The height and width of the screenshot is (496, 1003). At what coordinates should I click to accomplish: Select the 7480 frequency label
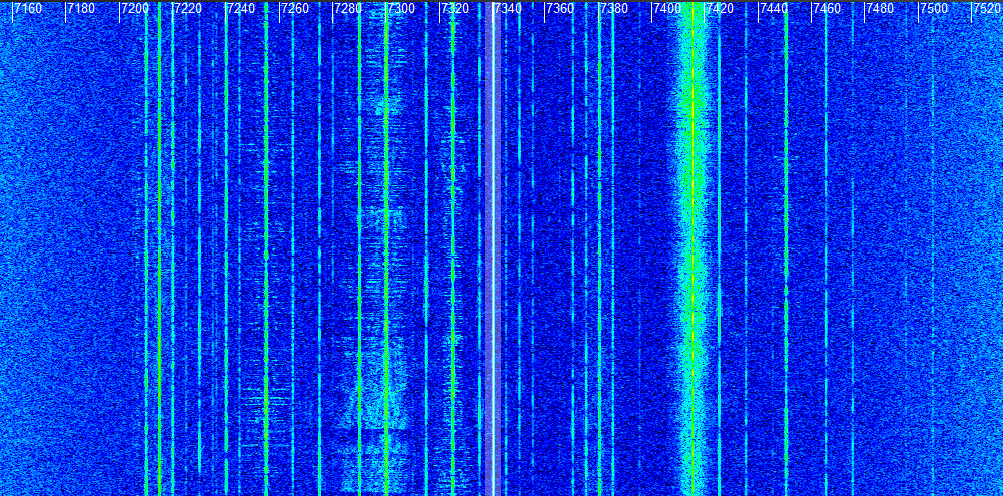click(x=880, y=9)
